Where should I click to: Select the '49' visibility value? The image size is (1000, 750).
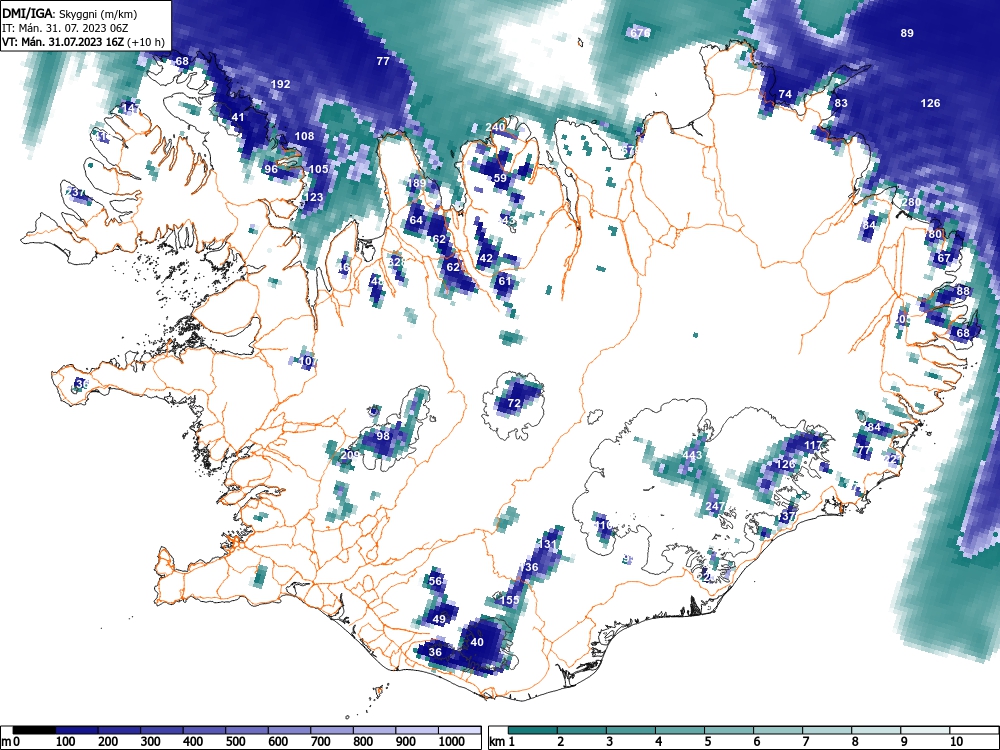(439, 619)
